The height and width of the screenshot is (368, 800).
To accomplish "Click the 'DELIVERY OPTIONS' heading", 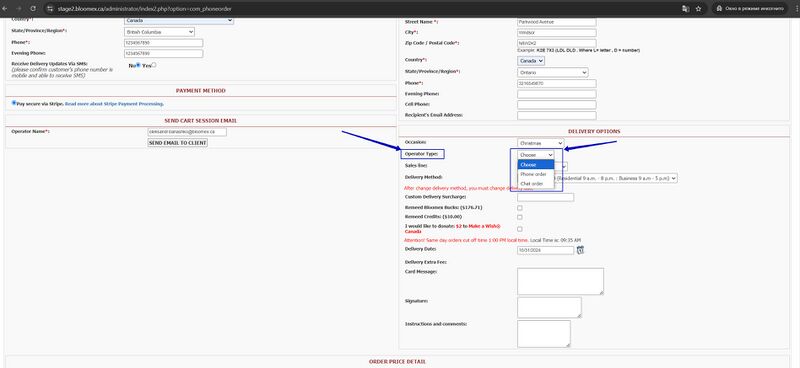I will 594,132.
